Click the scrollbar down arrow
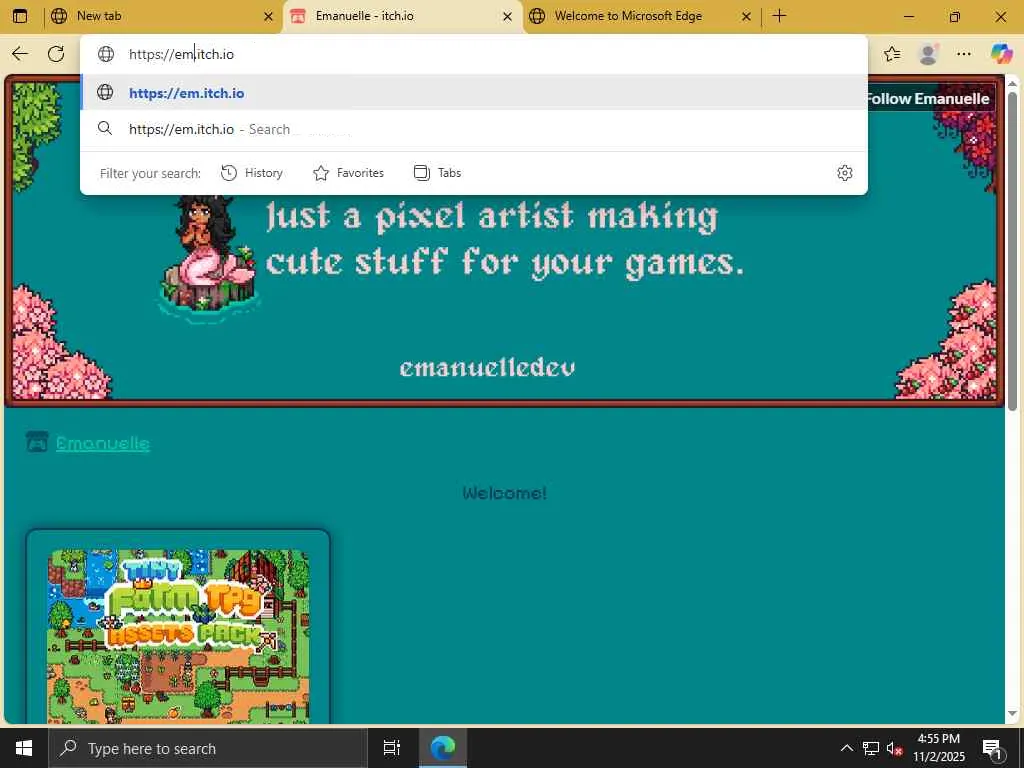The height and width of the screenshot is (768, 1024). 1012,714
